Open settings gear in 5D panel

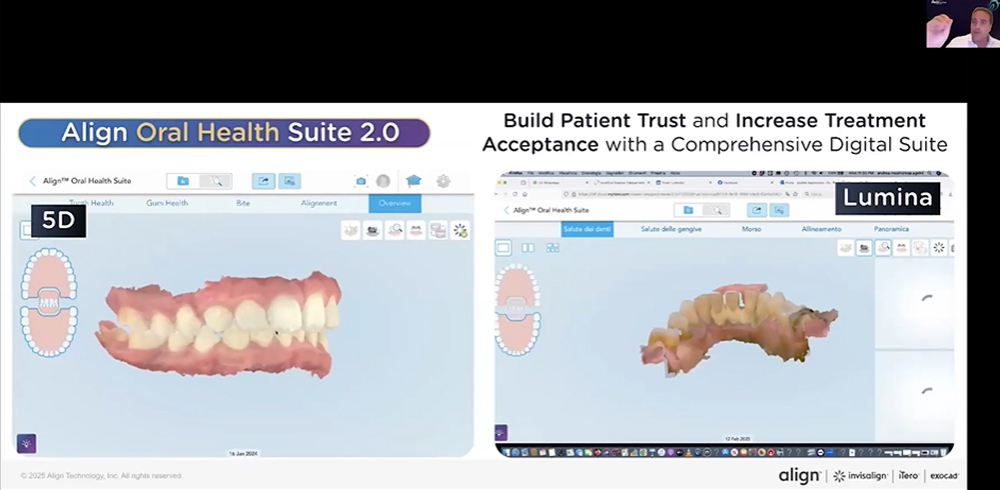coord(443,181)
